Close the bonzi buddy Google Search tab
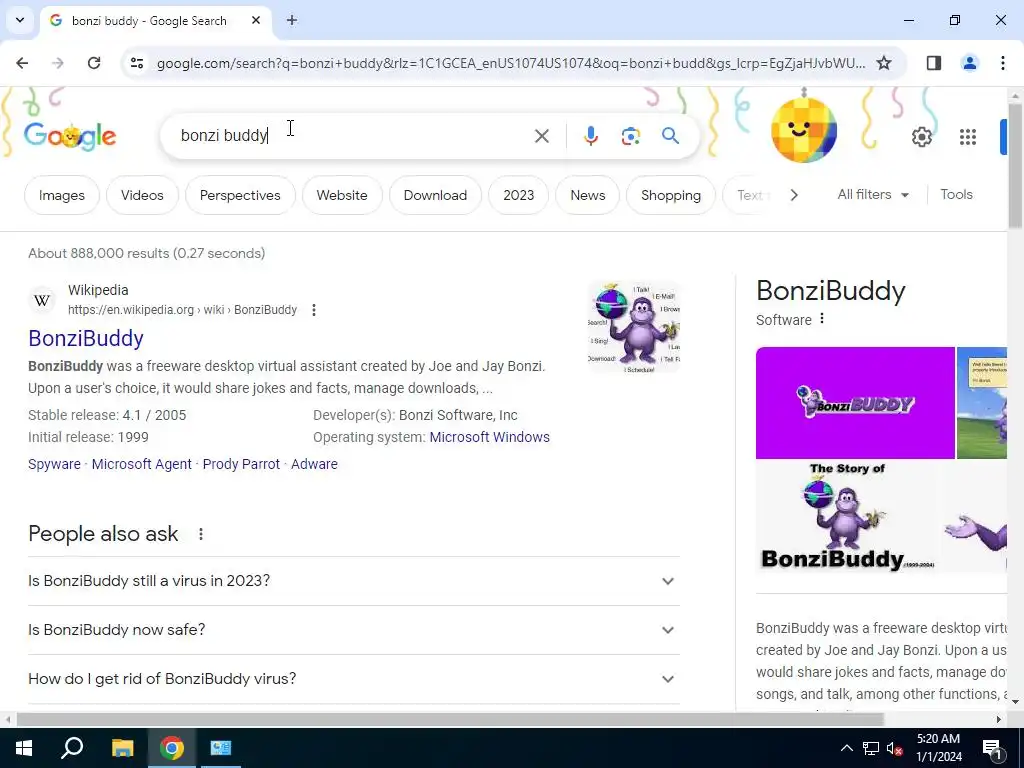1024x768 pixels. (x=256, y=20)
